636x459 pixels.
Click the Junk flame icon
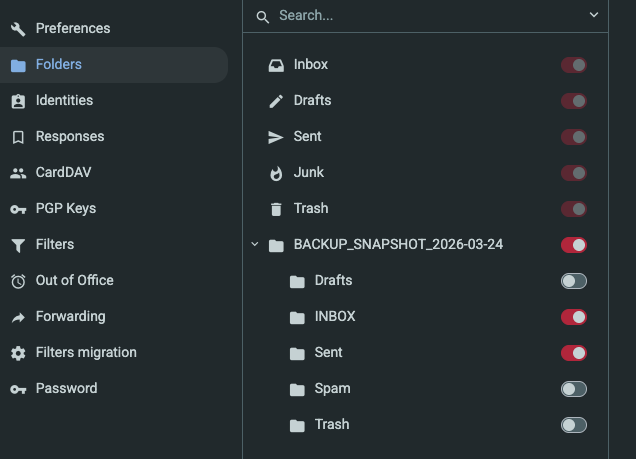(276, 173)
